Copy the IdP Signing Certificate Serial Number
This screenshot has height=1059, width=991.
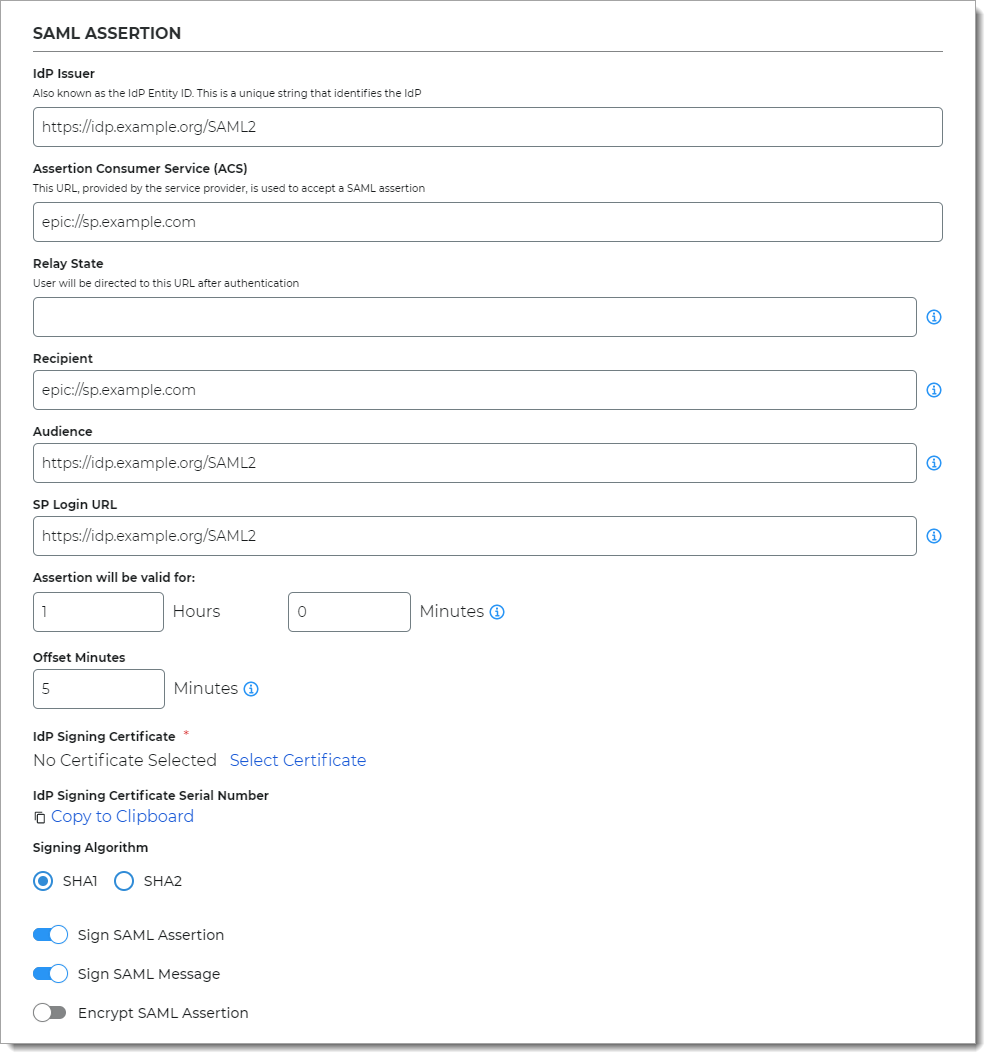pos(122,816)
